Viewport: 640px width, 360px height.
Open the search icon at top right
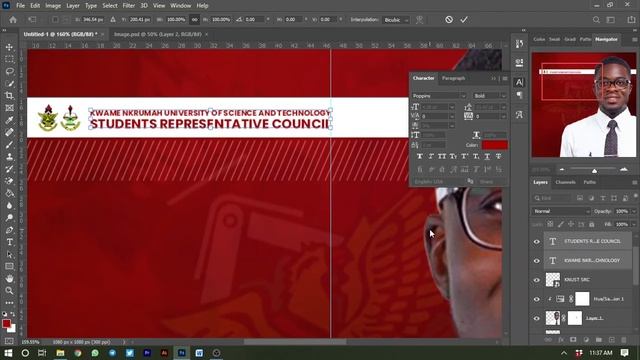pos(596,20)
